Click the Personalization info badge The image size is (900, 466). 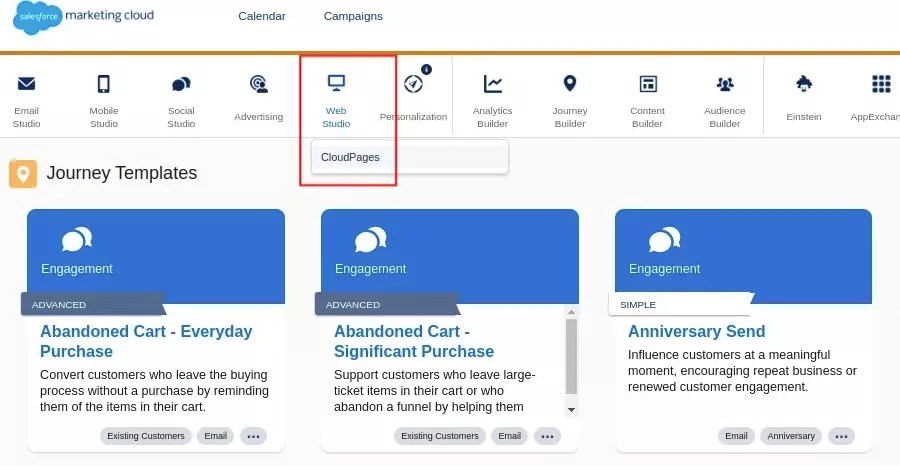pyautogui.click(x=426, y=69)
